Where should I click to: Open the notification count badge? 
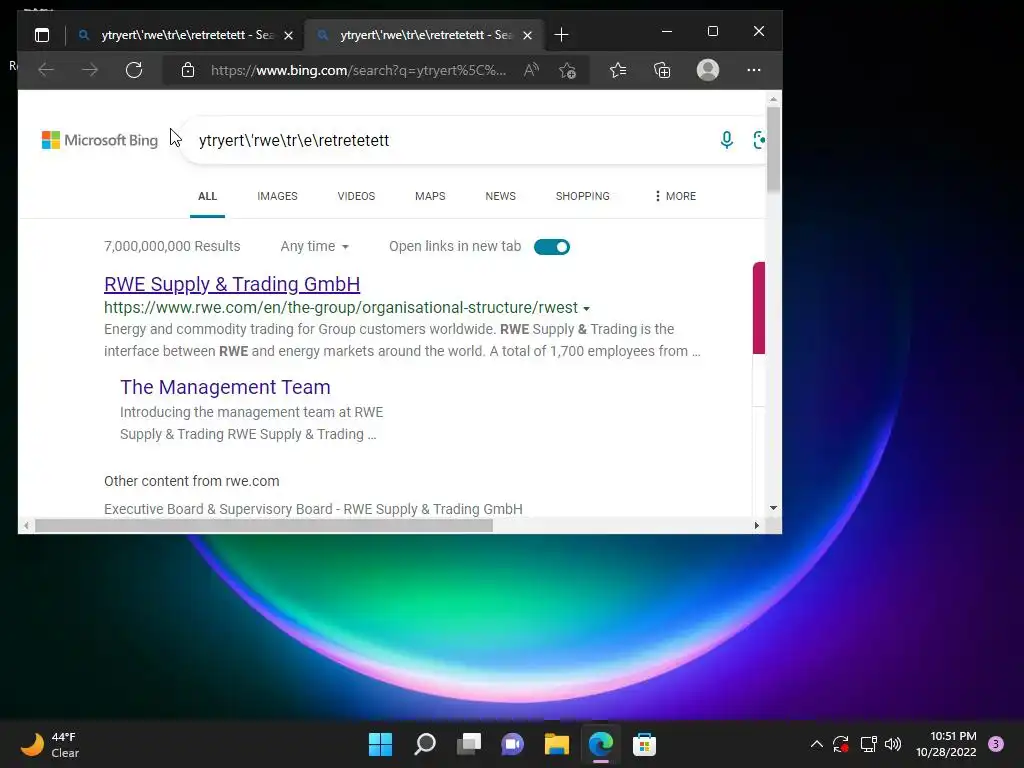(x=996, y=744)
